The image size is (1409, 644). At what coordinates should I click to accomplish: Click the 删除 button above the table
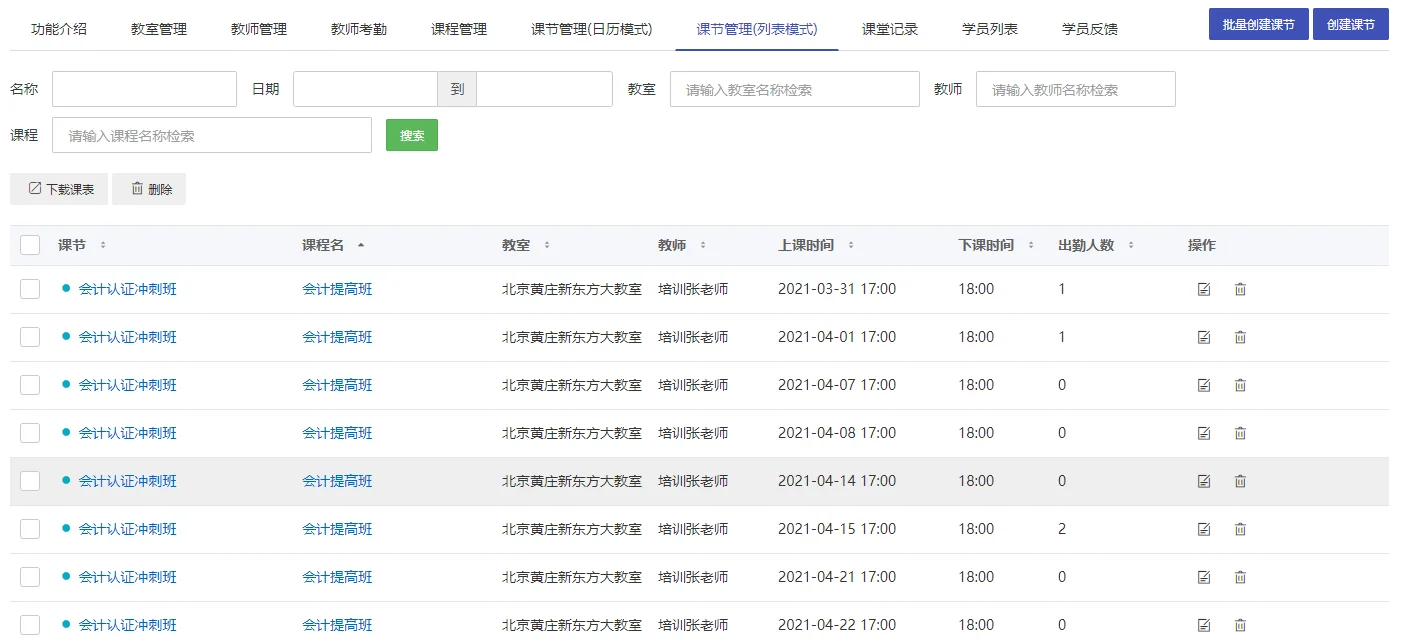(149, 189)
